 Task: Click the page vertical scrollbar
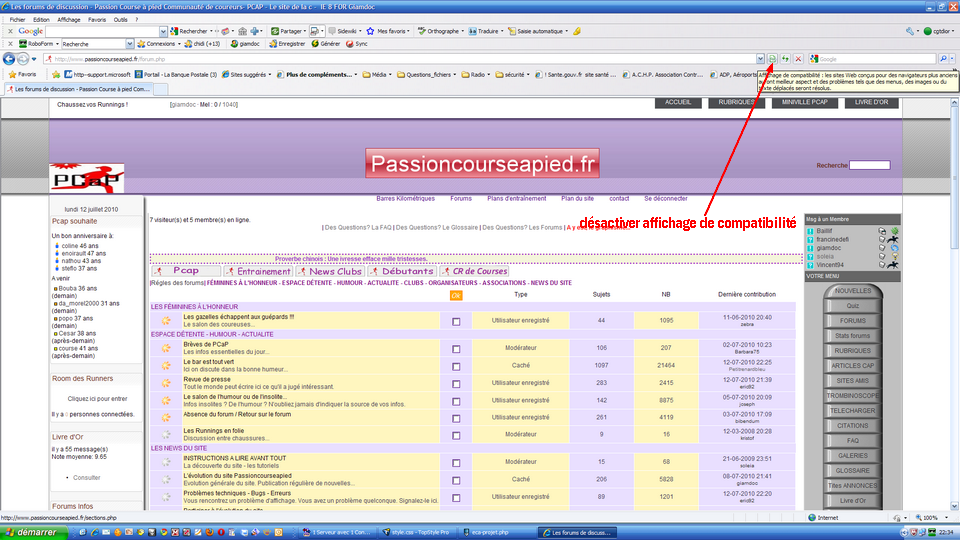(x=954, y=304)
